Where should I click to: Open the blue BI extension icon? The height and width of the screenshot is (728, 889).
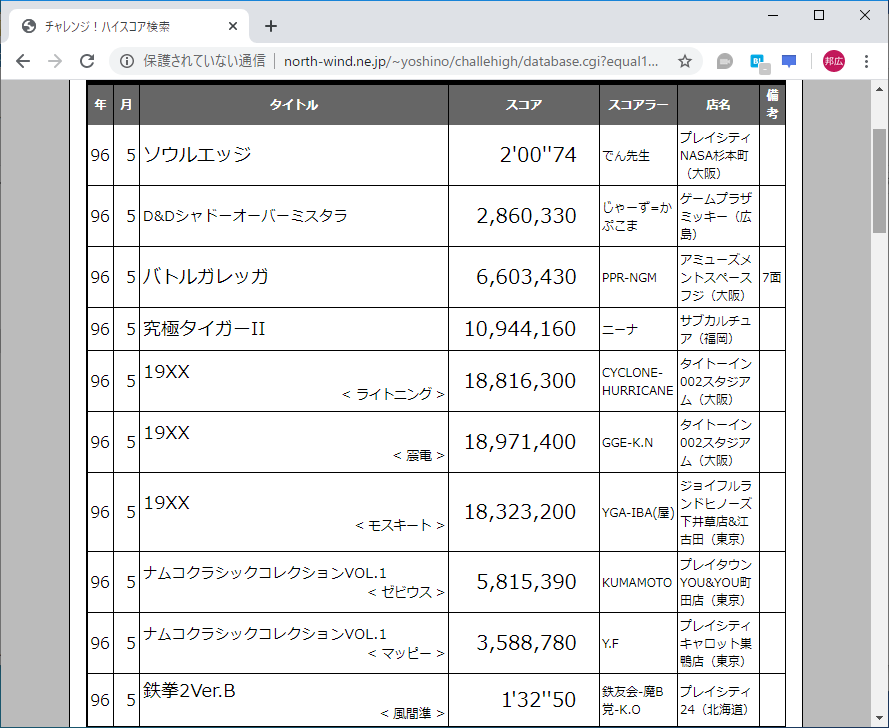pos(759,62)
